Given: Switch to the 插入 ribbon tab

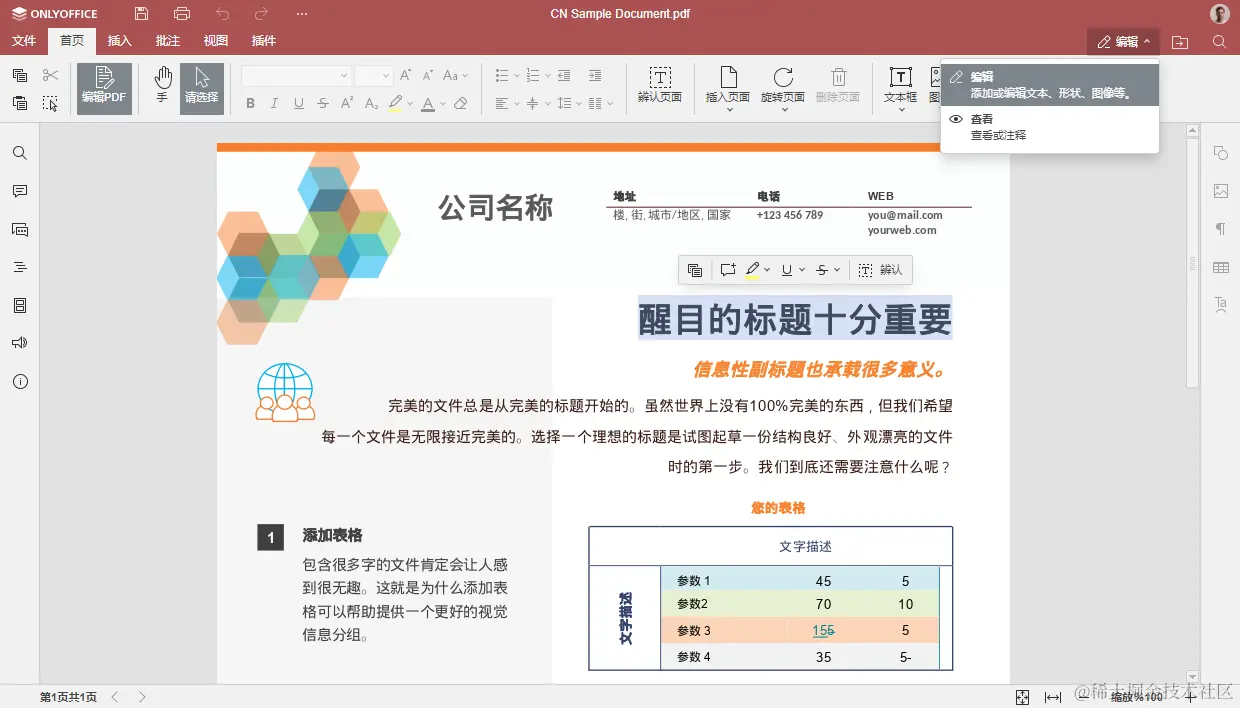Looking at the screenshot, I should pos(119,41).
